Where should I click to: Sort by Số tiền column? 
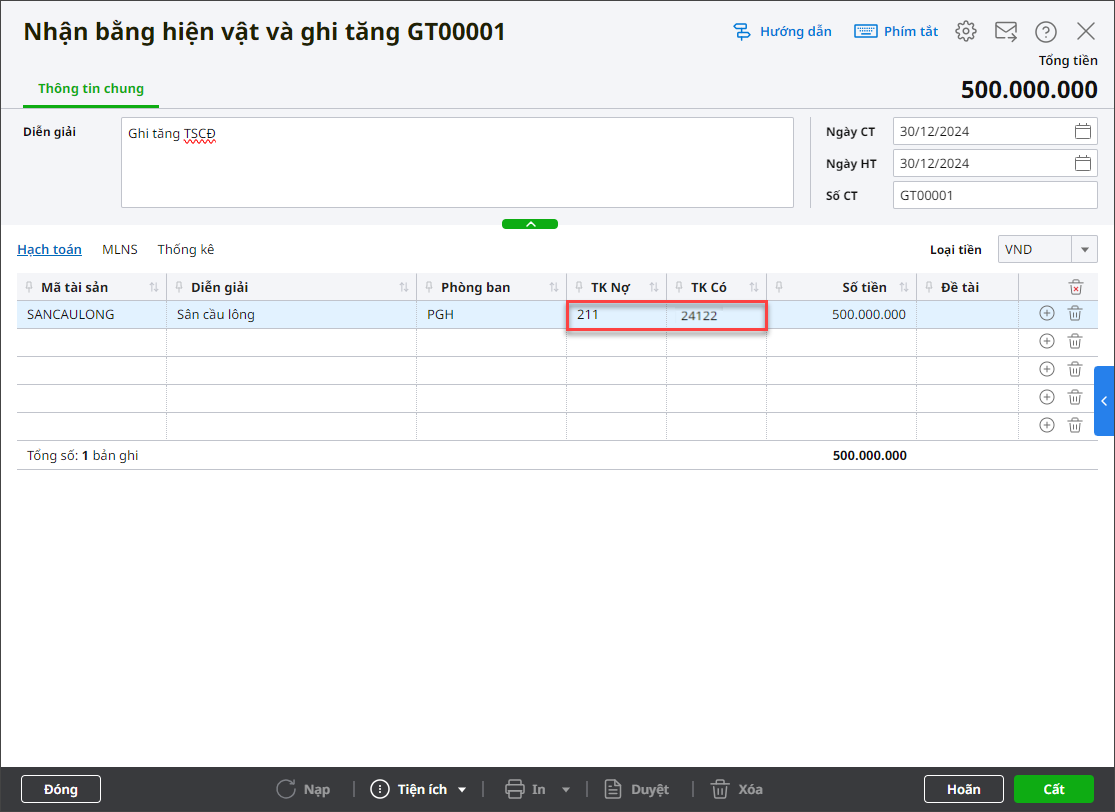(904, 287)
